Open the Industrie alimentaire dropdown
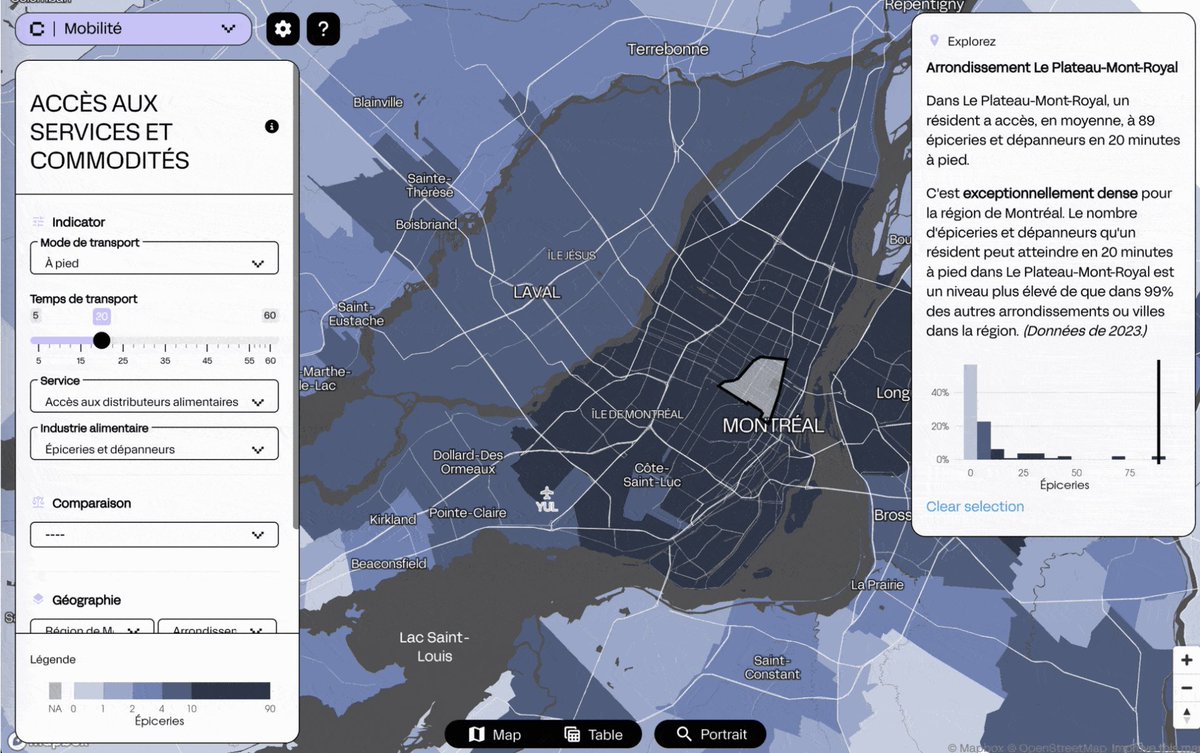 [x=154, y=444]
